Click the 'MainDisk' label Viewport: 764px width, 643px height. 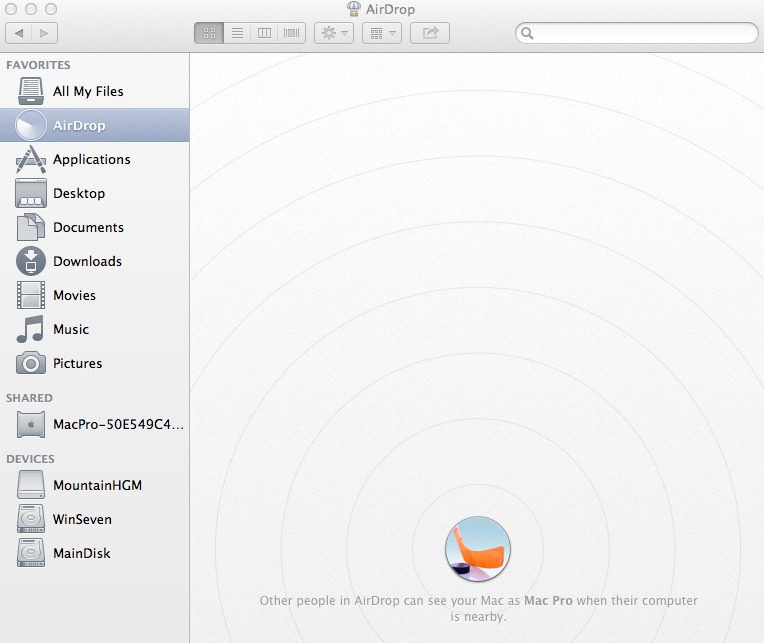pos(82,553)
